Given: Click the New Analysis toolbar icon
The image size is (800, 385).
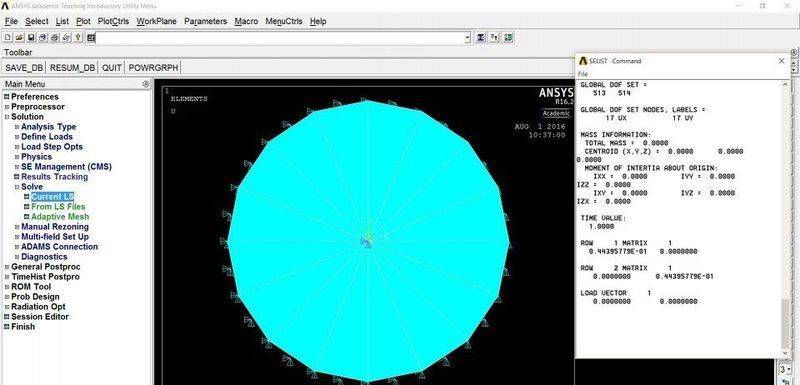Looking at the screenshot, I should click(8, 38).
